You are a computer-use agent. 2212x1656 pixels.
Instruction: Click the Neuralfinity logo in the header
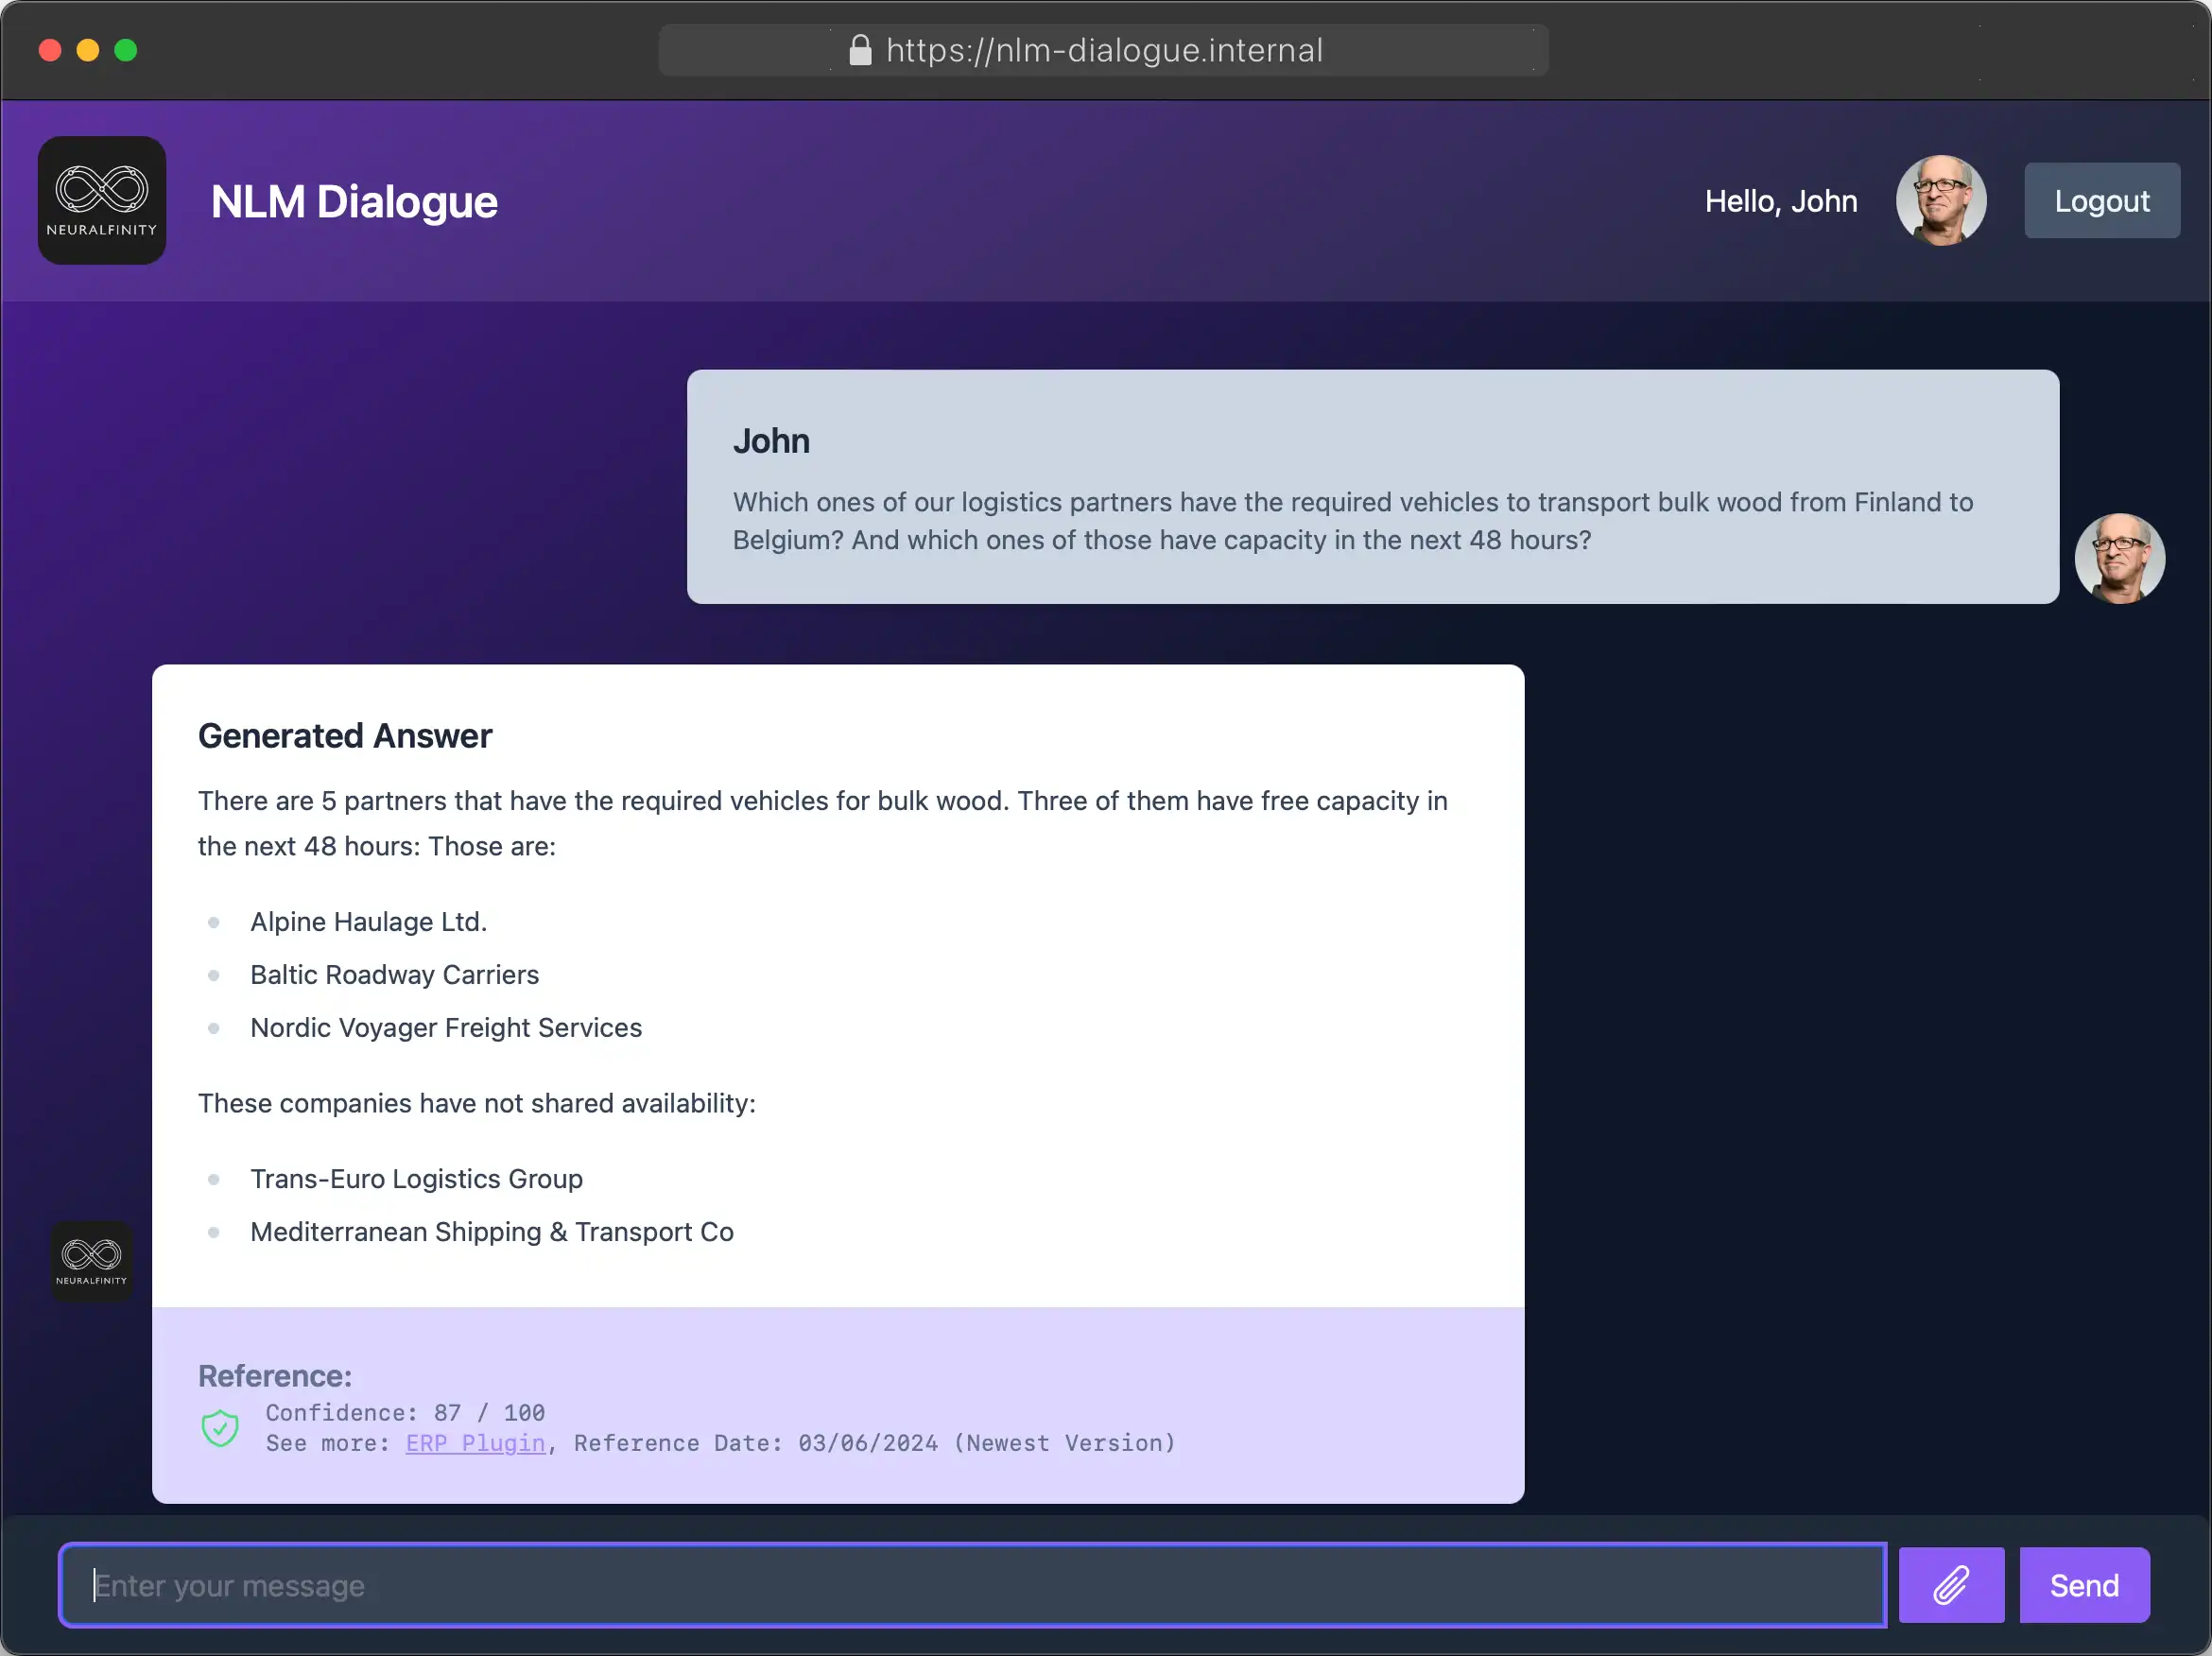tap(102, 201)
